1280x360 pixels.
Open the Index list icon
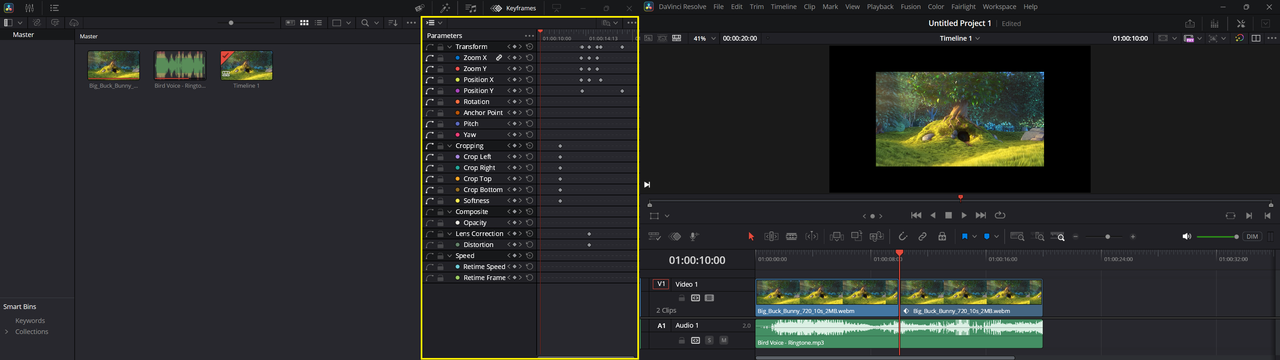tap(55, 8)
